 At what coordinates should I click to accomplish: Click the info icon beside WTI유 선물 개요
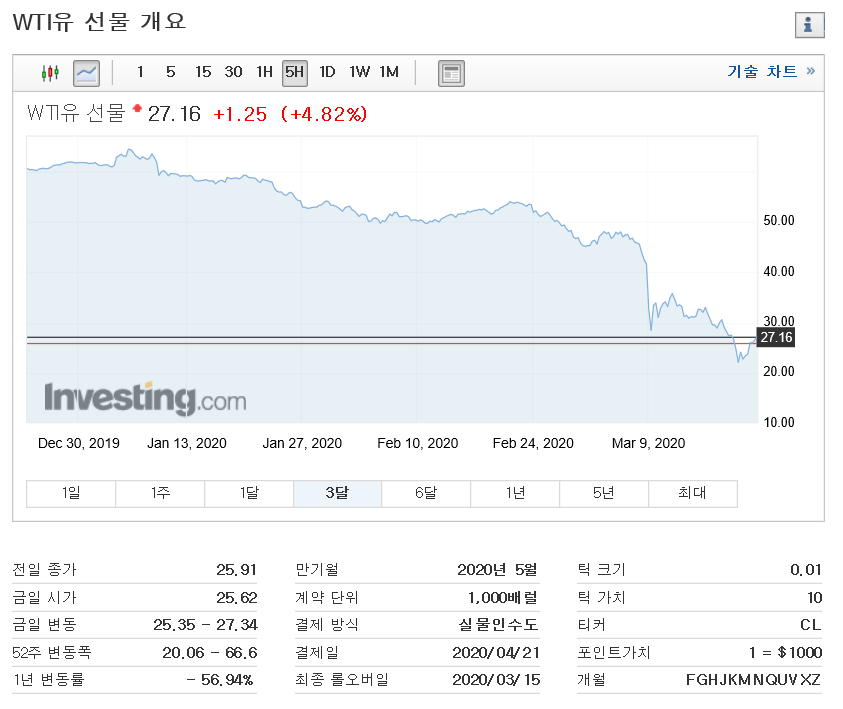coord(809,25)
